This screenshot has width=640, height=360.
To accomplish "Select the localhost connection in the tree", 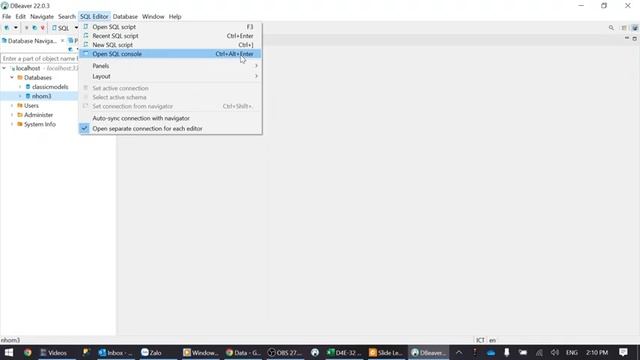I will pos(28,68).
